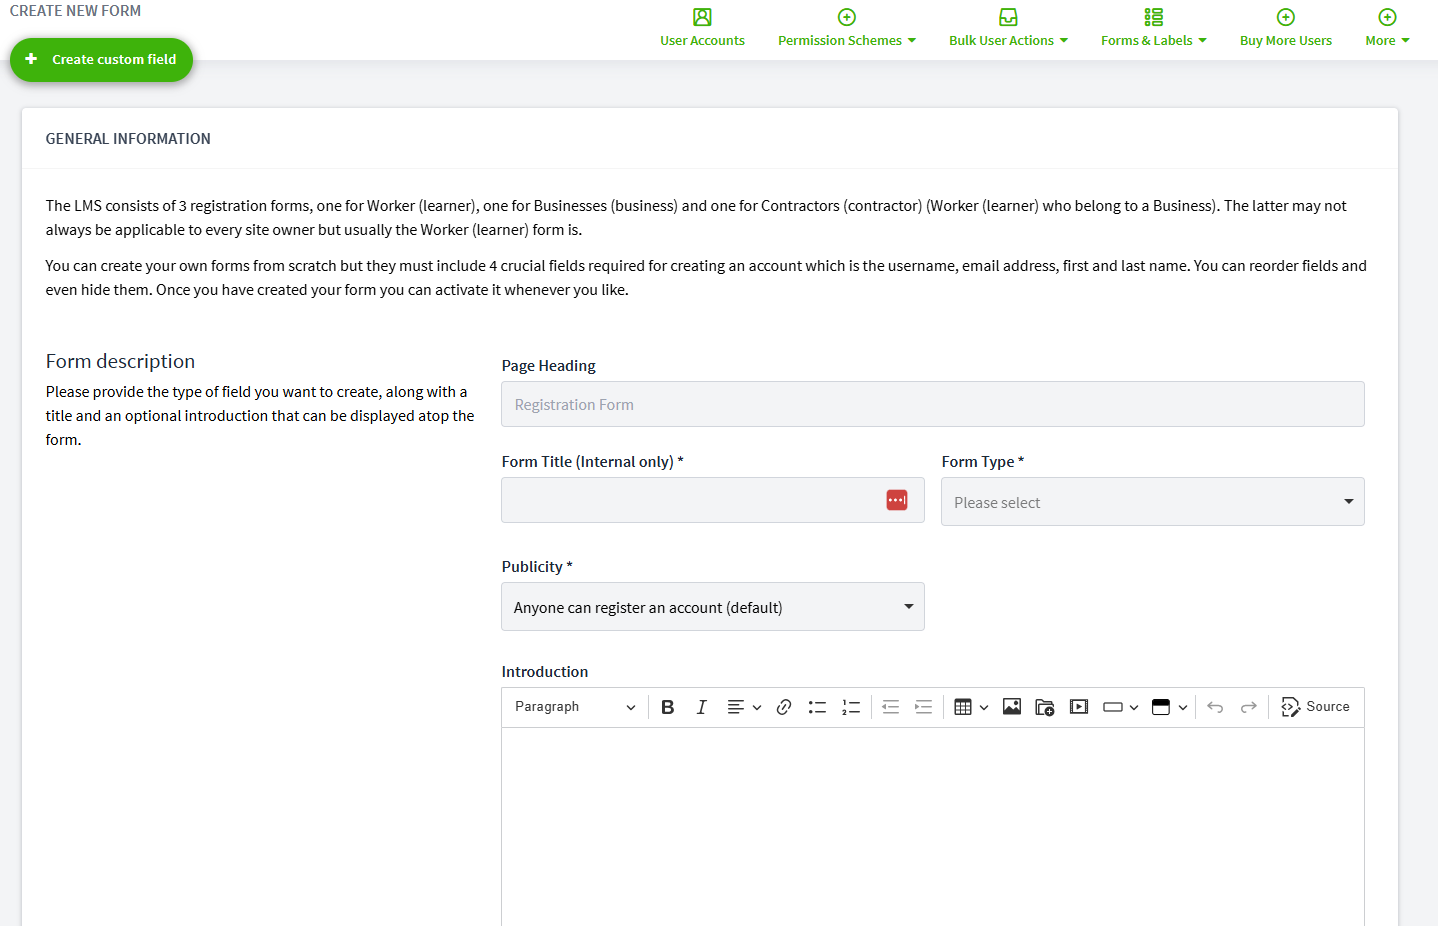Click the bold formatting icon
The height and width of the screenshot is (926, 1438).
click(668, 707)
